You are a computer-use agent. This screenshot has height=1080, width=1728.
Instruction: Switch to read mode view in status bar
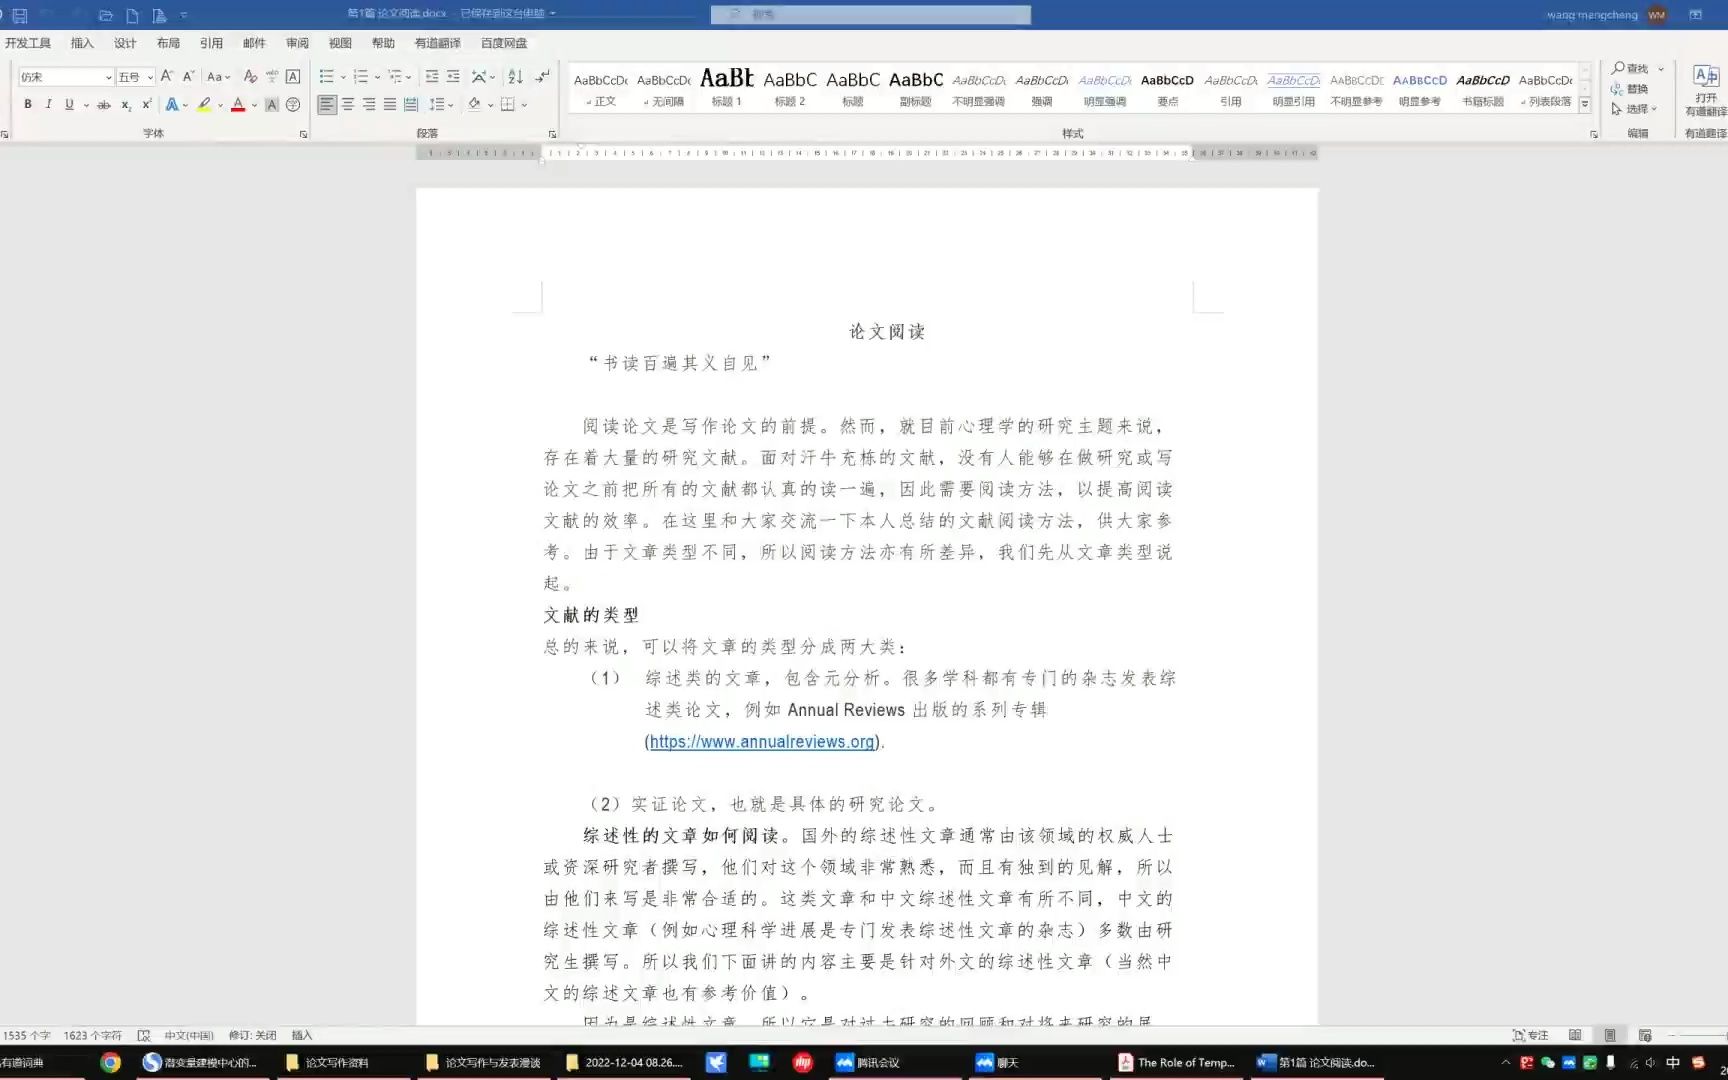pos(1575,1035)
